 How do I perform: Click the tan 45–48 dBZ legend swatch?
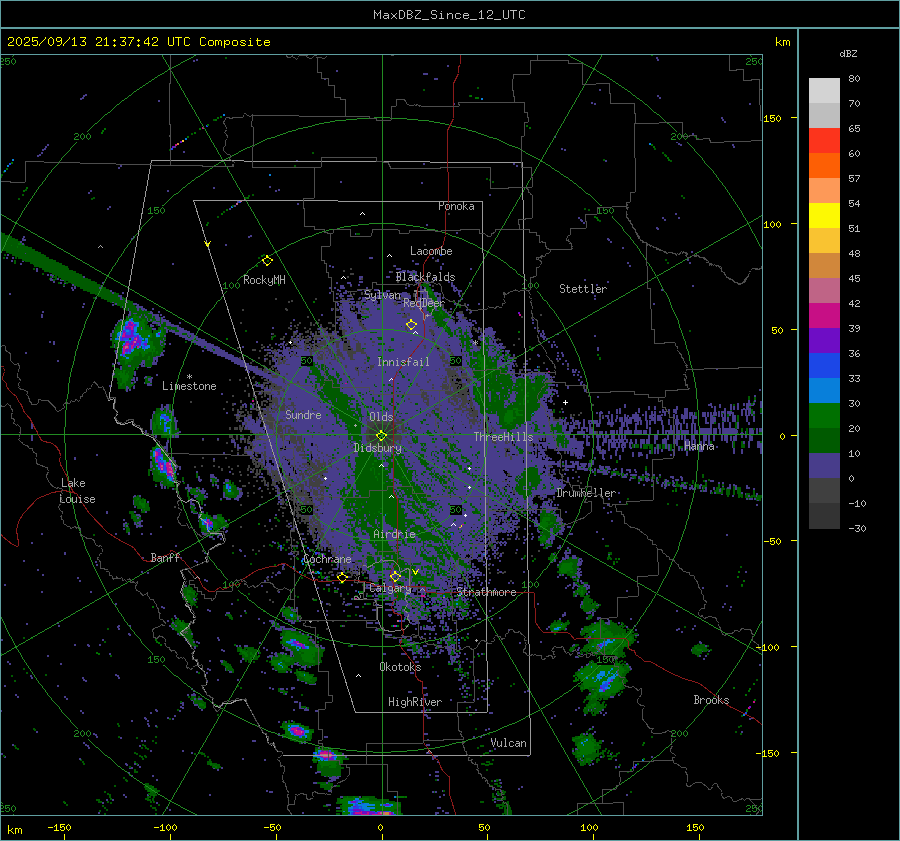click(x=824, y=266)
